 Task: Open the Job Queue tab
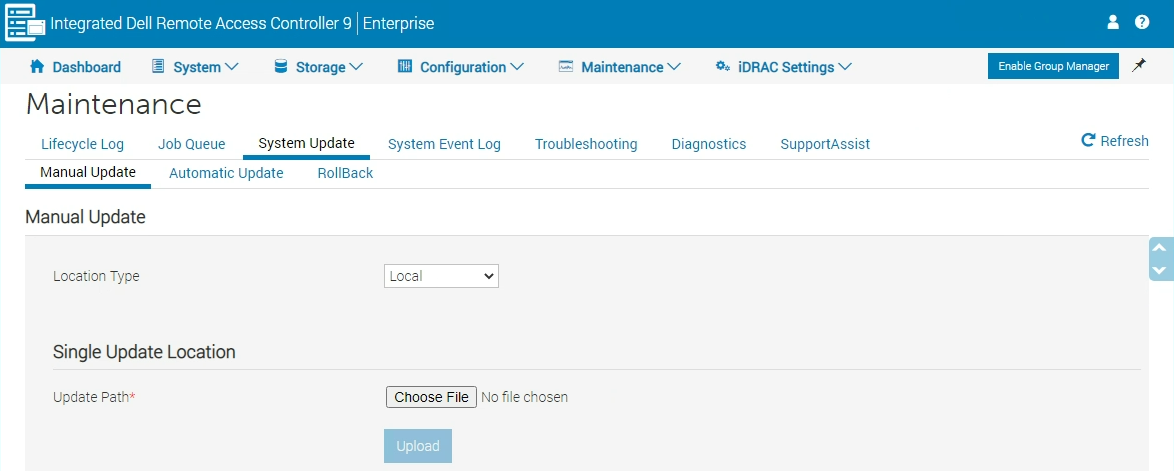pyautogui.click(x=191, y=144)
